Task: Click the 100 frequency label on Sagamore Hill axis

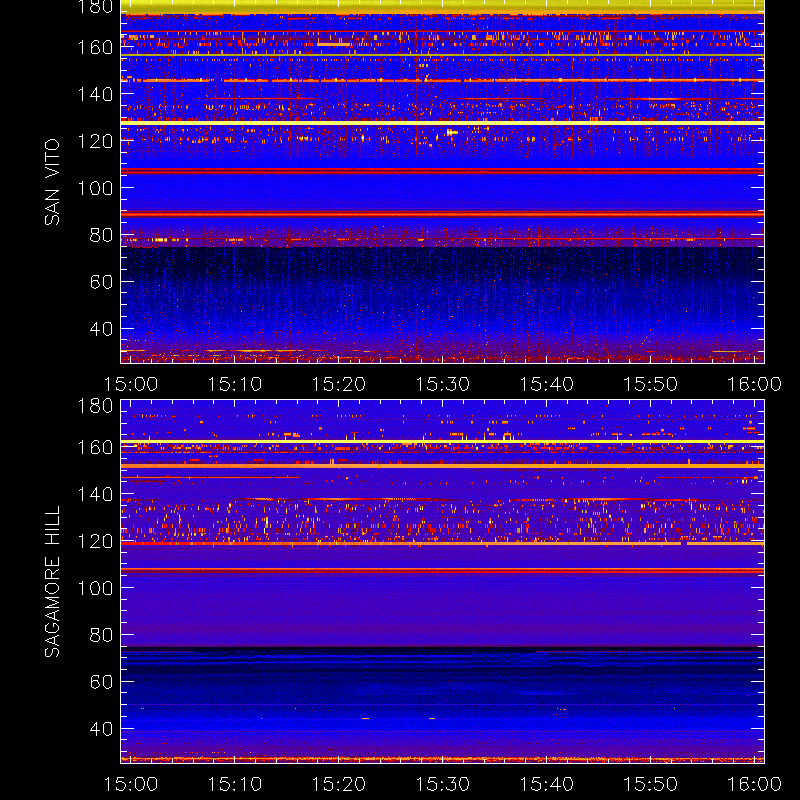Action: coord(95,588)
